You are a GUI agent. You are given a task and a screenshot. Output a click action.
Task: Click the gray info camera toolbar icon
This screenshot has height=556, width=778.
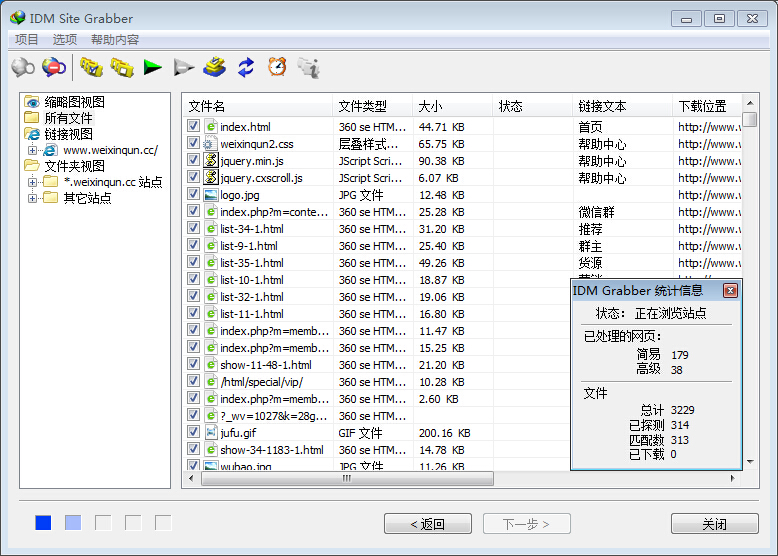point(308,67)
